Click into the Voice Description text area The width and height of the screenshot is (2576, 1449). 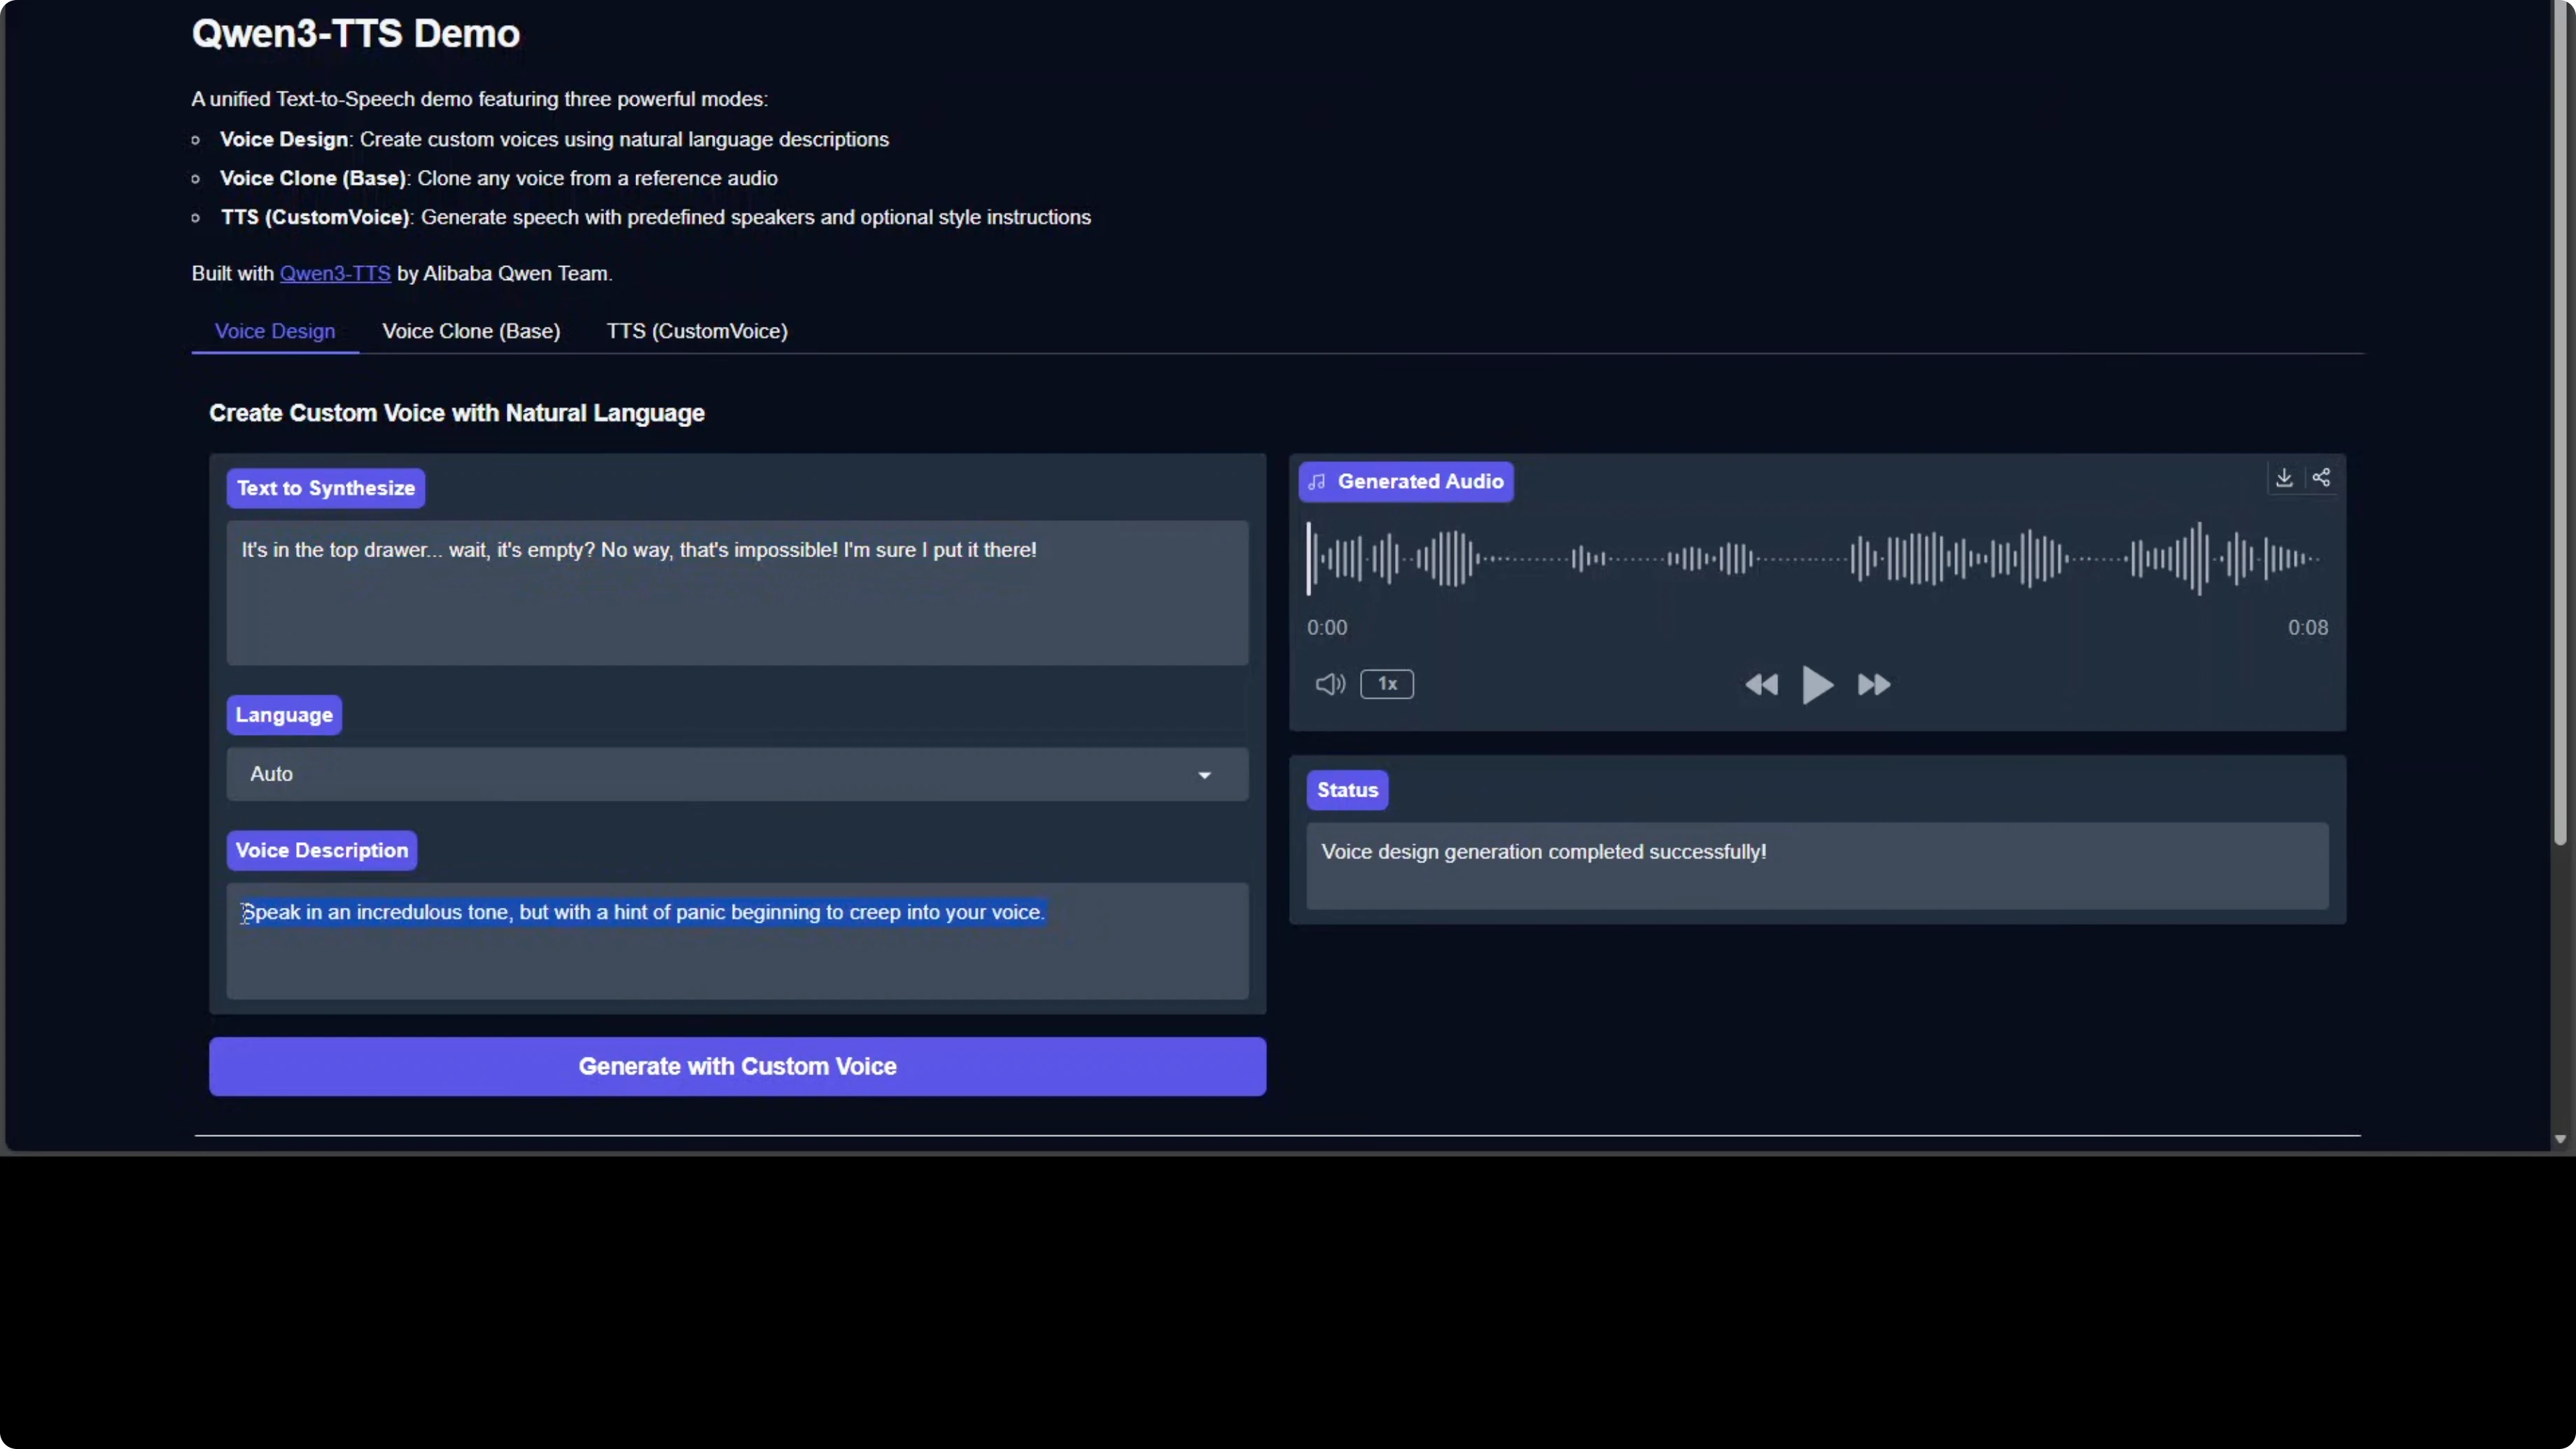tap(737, 955)
